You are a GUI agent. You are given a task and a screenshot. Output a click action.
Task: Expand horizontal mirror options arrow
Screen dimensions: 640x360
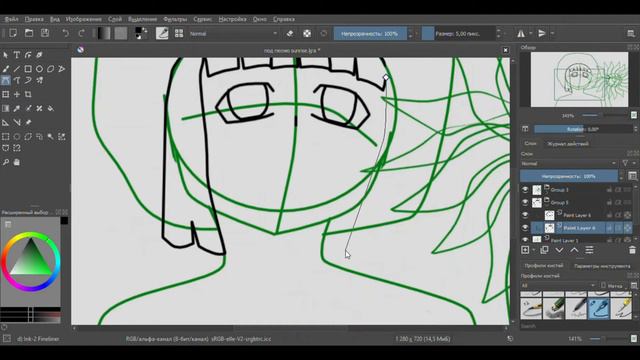tap(531, 33)
